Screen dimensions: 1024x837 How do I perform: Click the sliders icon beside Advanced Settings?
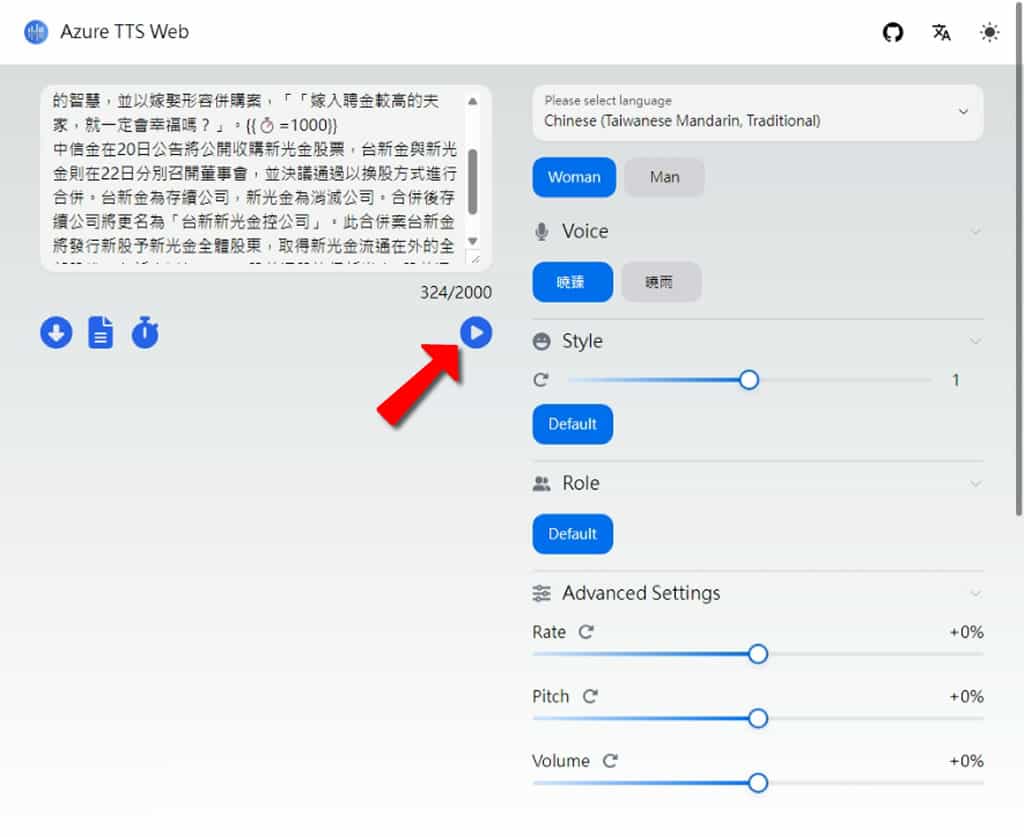click(x=541, y=593)
